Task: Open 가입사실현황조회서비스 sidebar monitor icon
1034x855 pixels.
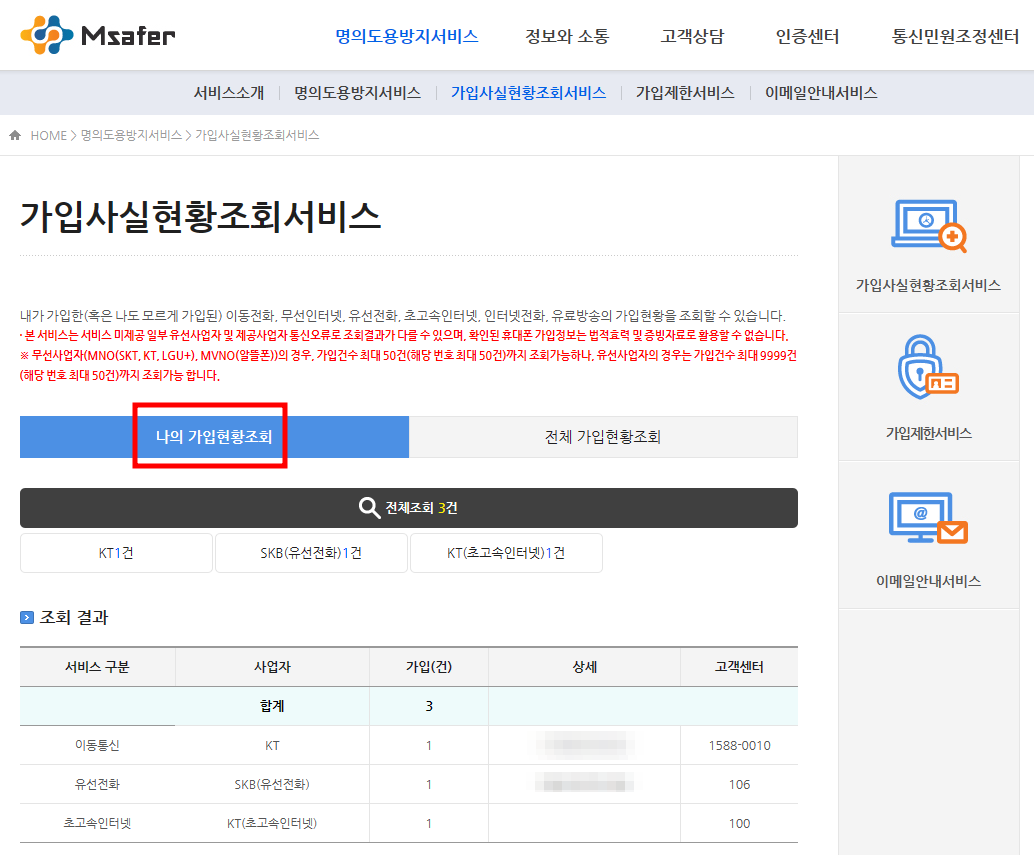Action: 928,226
